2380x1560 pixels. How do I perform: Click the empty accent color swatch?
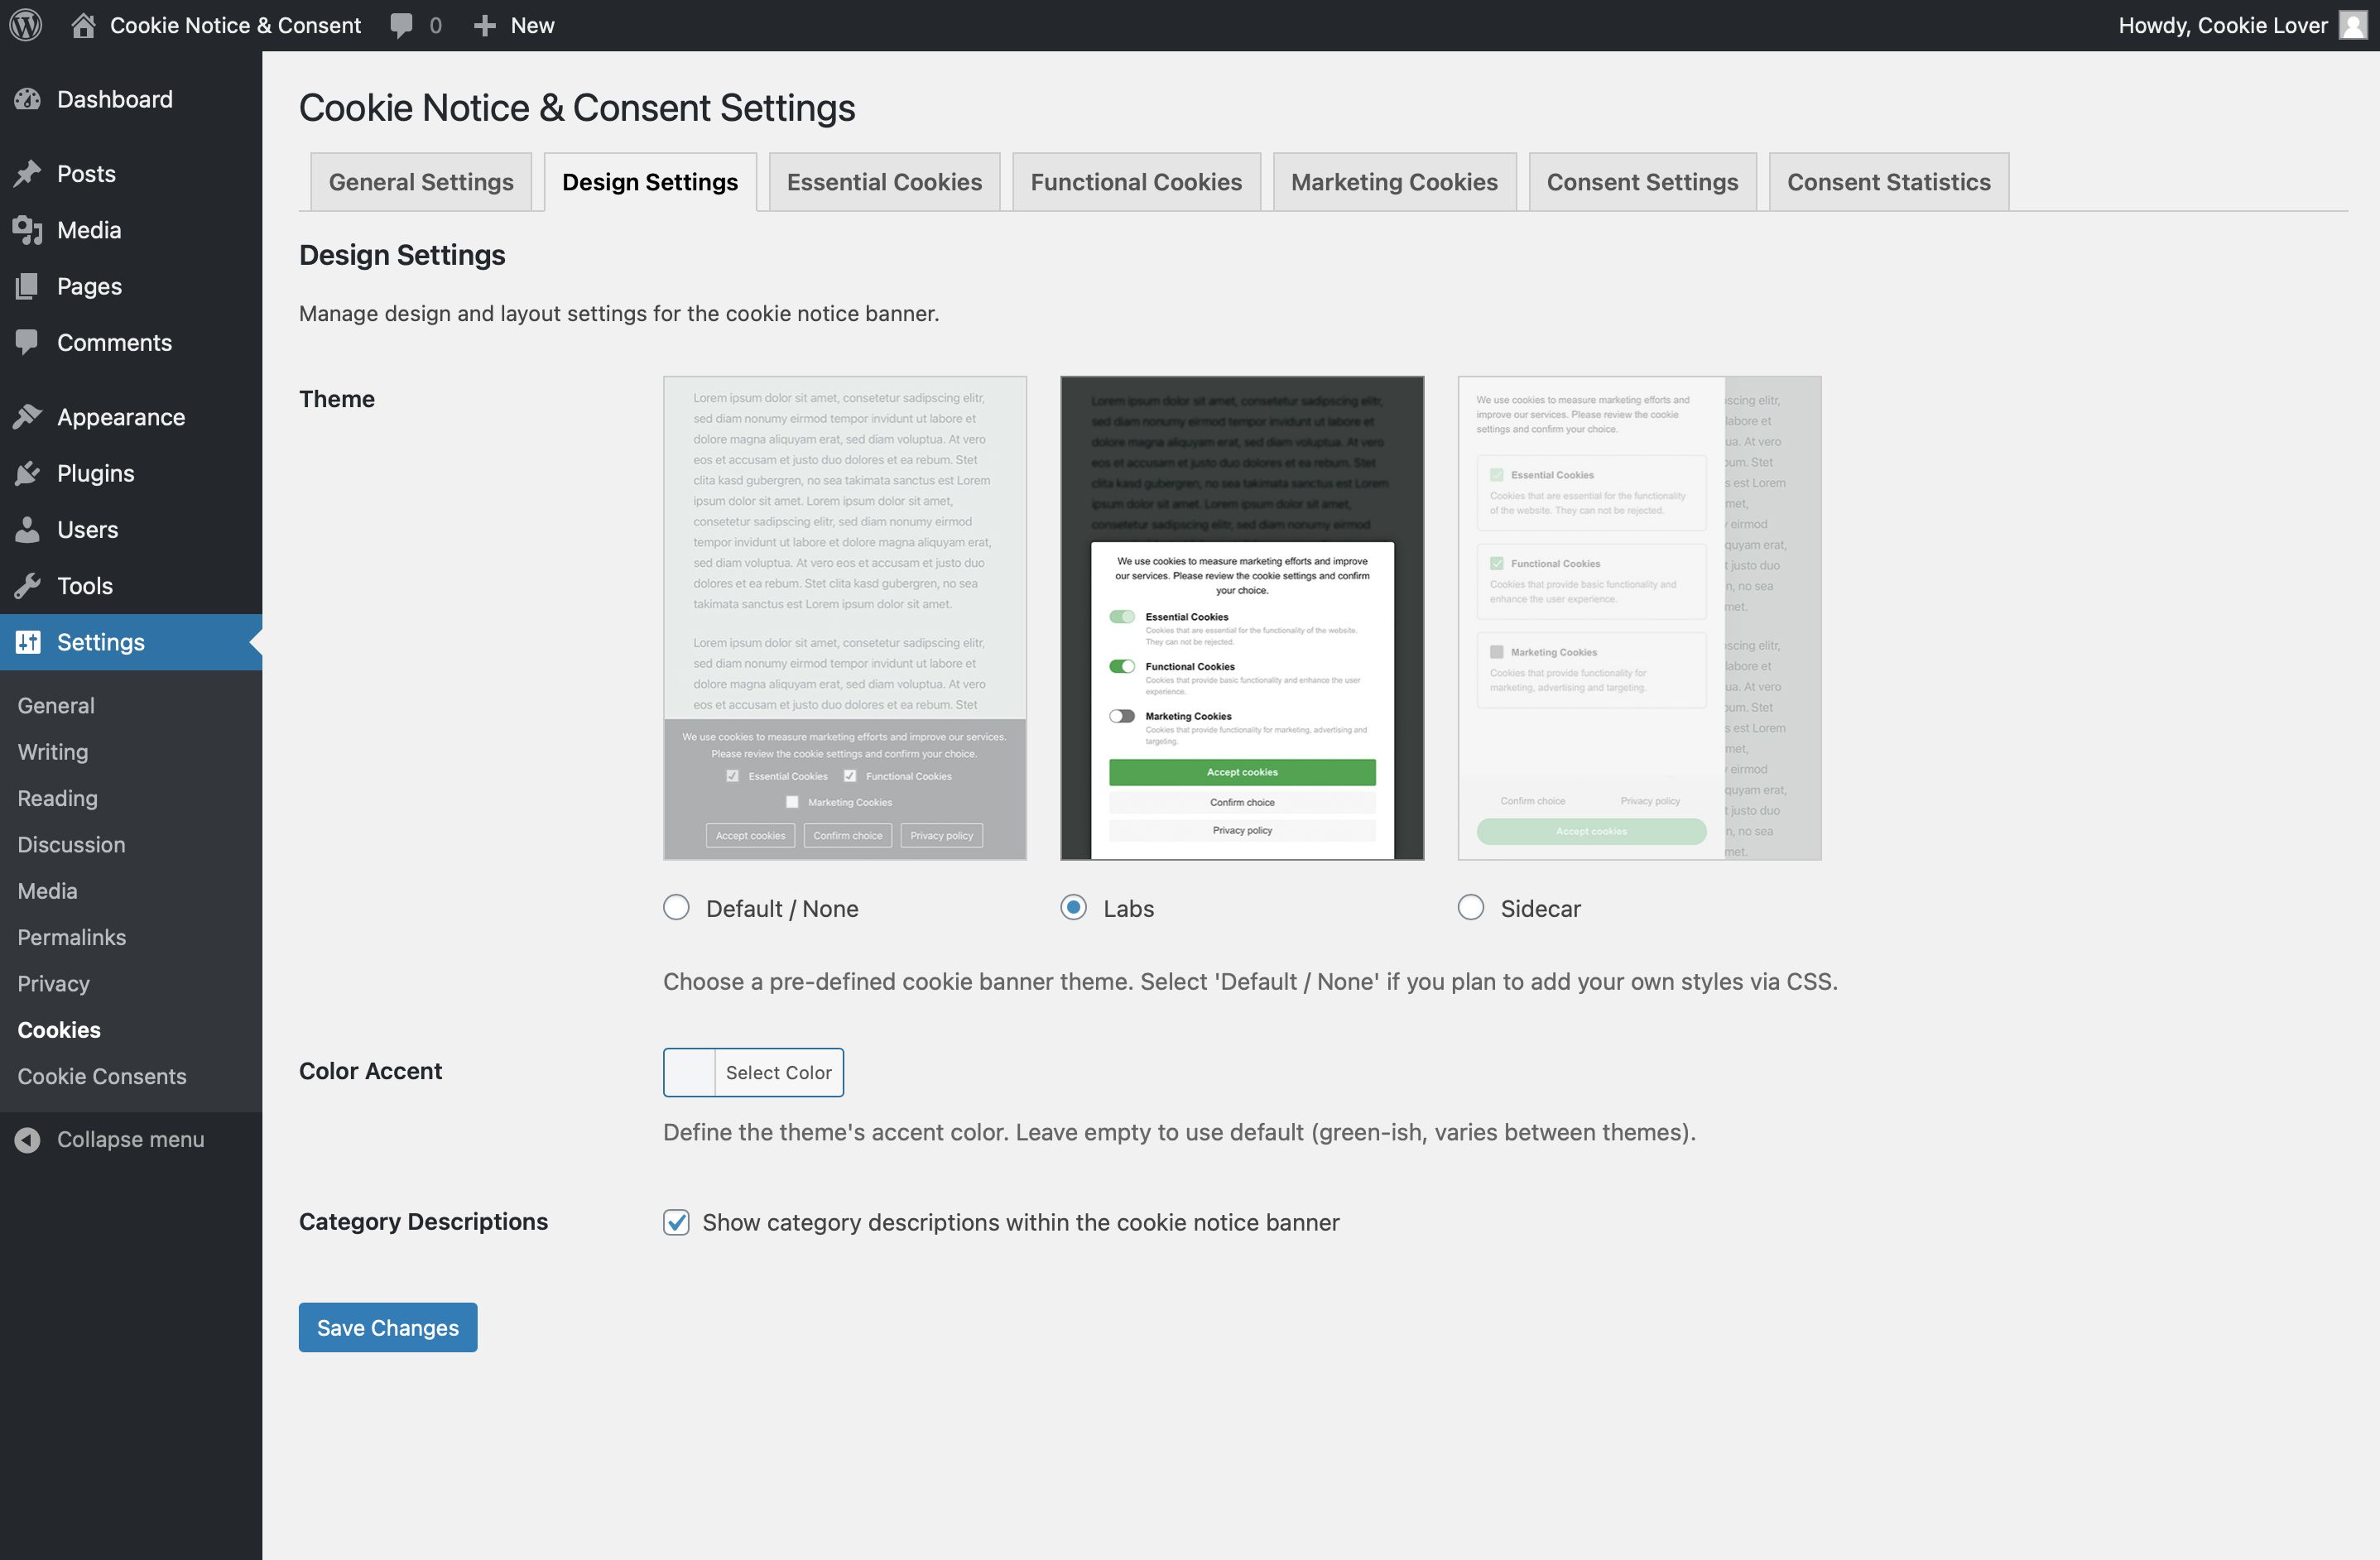click(690, 1072)
